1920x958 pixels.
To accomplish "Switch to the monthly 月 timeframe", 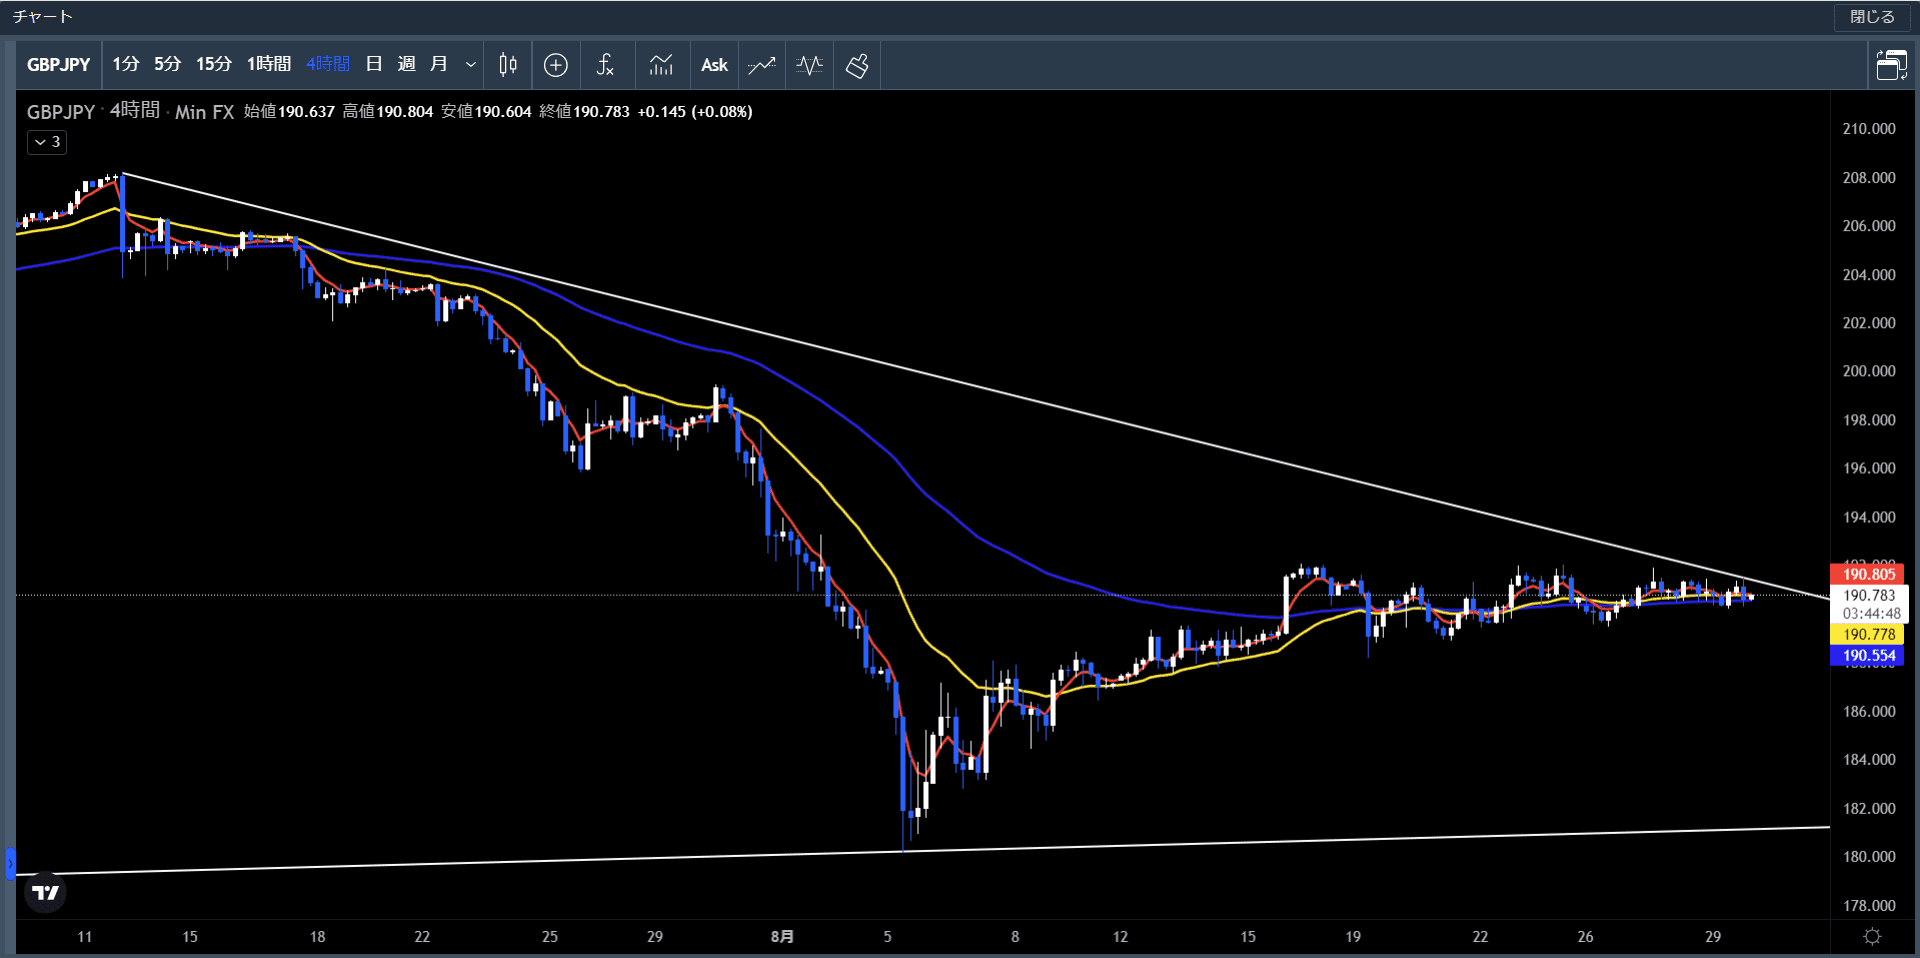I will pyautogui.click(x=438, y=64).
